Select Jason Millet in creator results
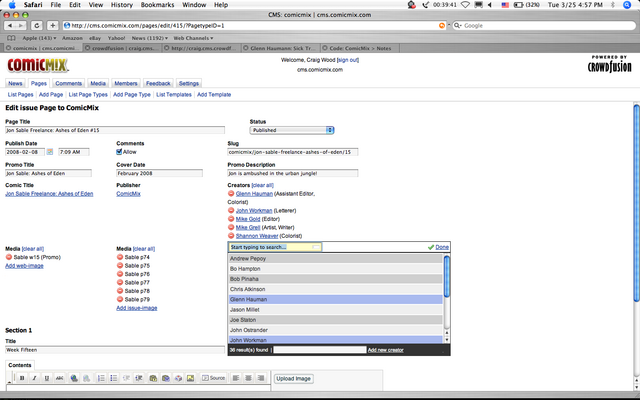 (x=335, y=309)
